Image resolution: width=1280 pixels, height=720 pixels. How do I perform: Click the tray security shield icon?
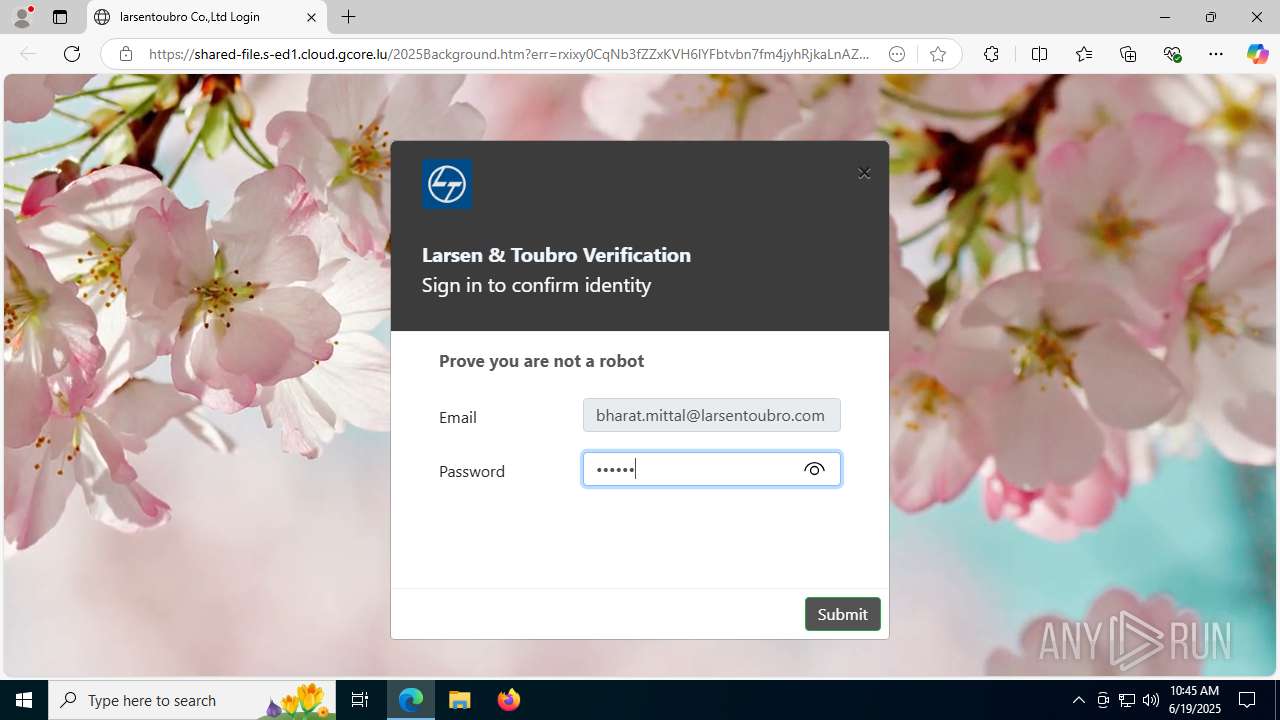[1103, 700]
